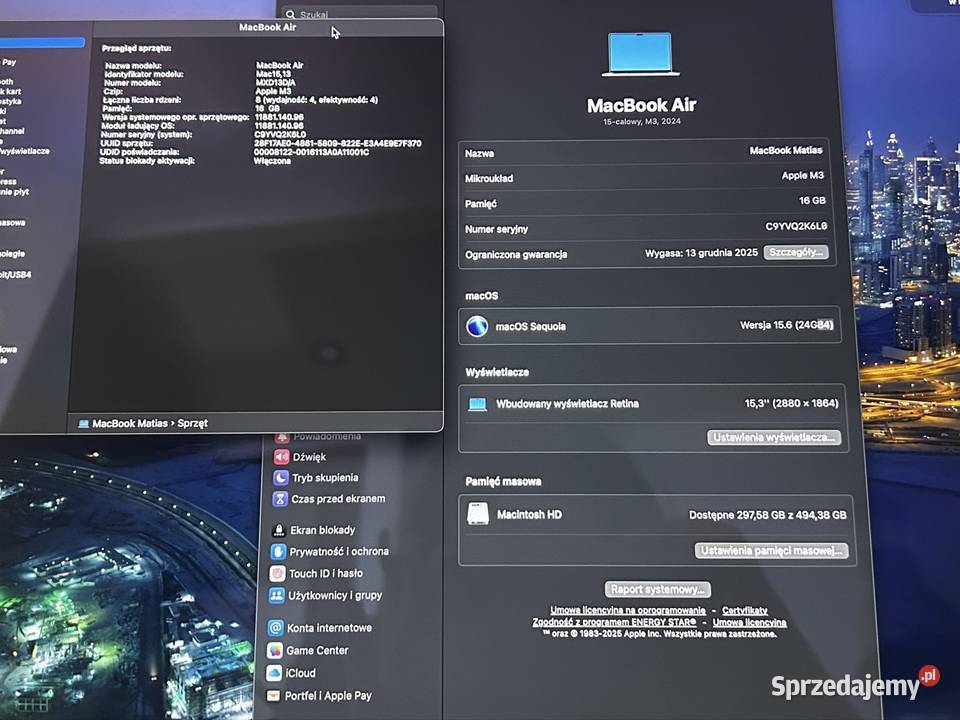Click the macOS Sequoia logo icon
960x720 pixels.
(477, 326)
